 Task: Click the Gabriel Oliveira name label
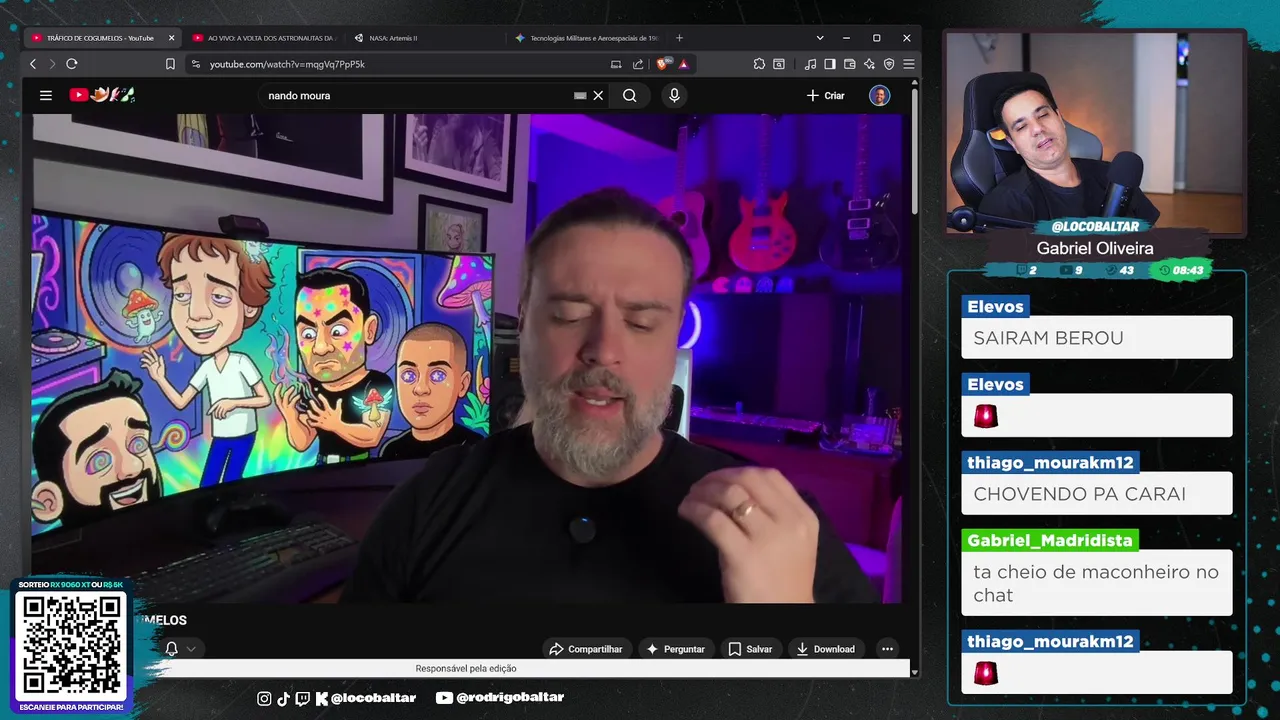pyautogui.click(x=1095, y=248)
